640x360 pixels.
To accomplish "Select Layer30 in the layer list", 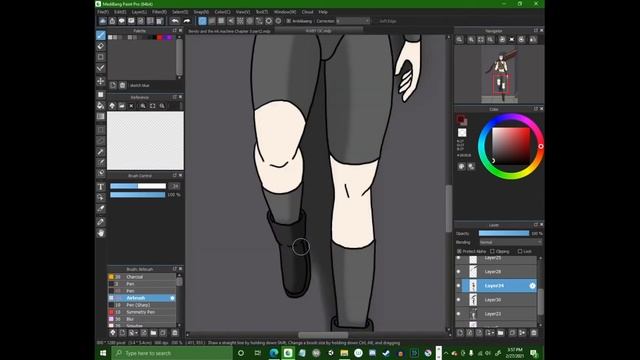I will pos(499,300).
